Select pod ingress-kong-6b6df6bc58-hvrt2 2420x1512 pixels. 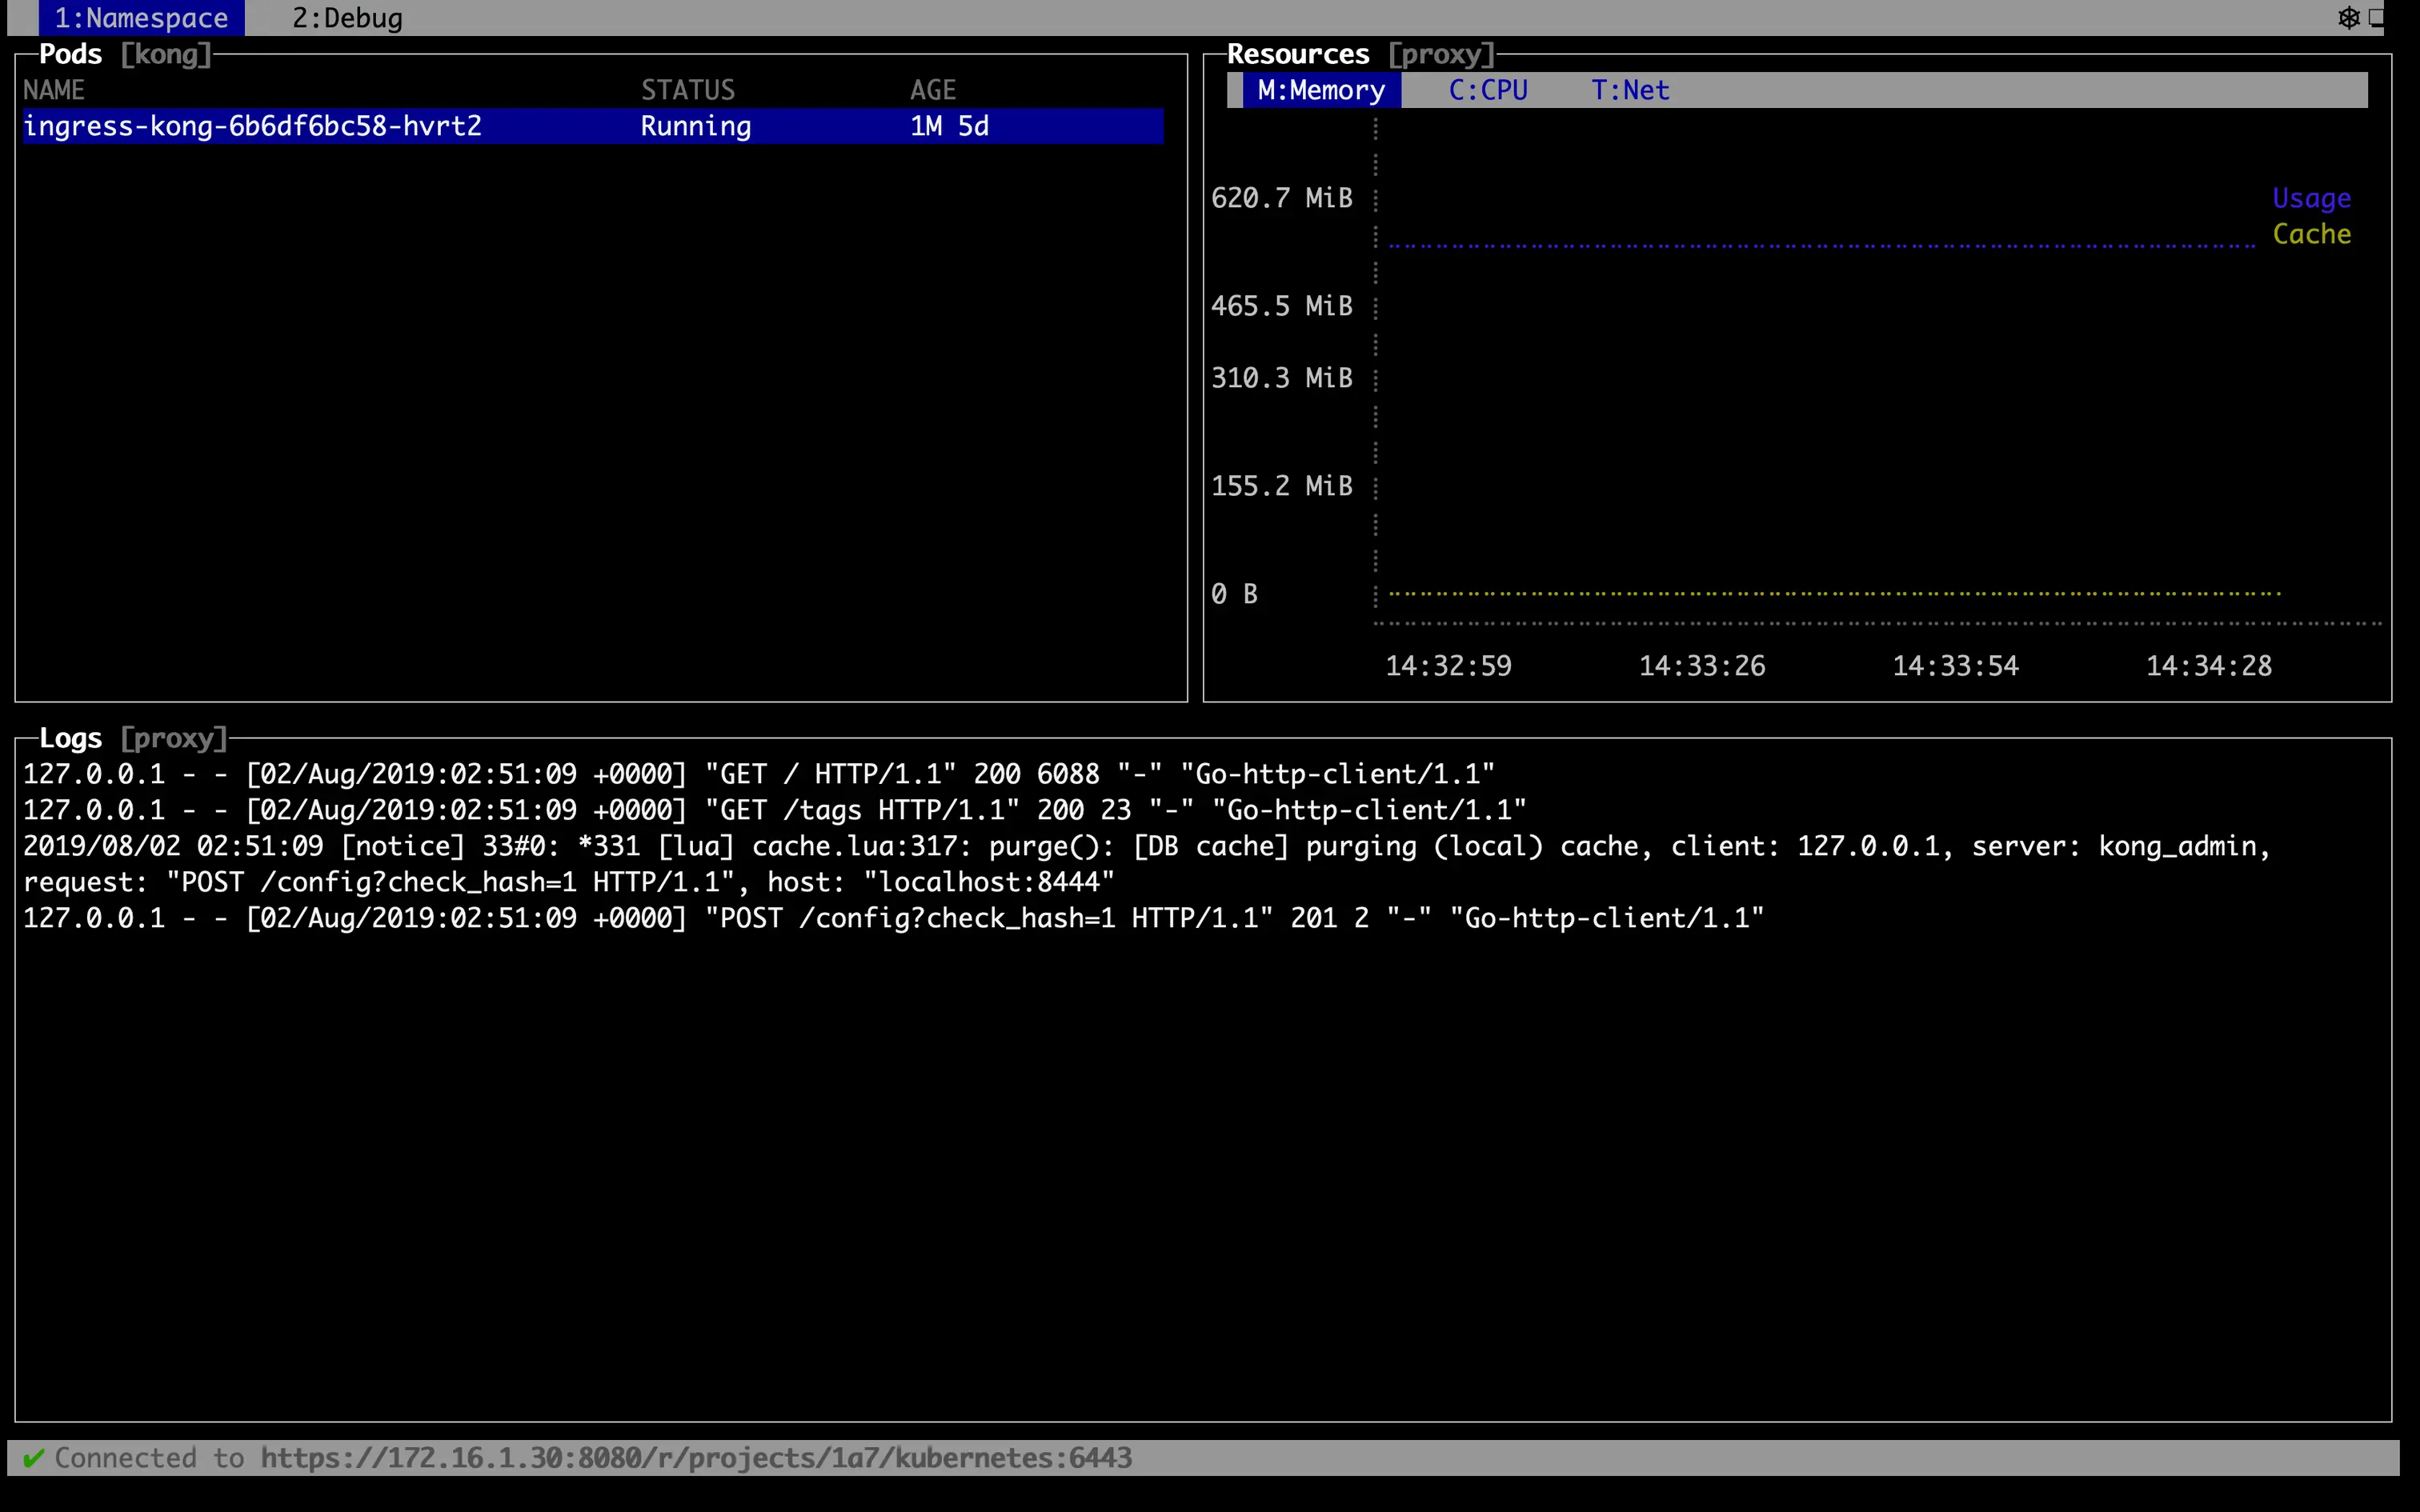click(x=252, y=126)
